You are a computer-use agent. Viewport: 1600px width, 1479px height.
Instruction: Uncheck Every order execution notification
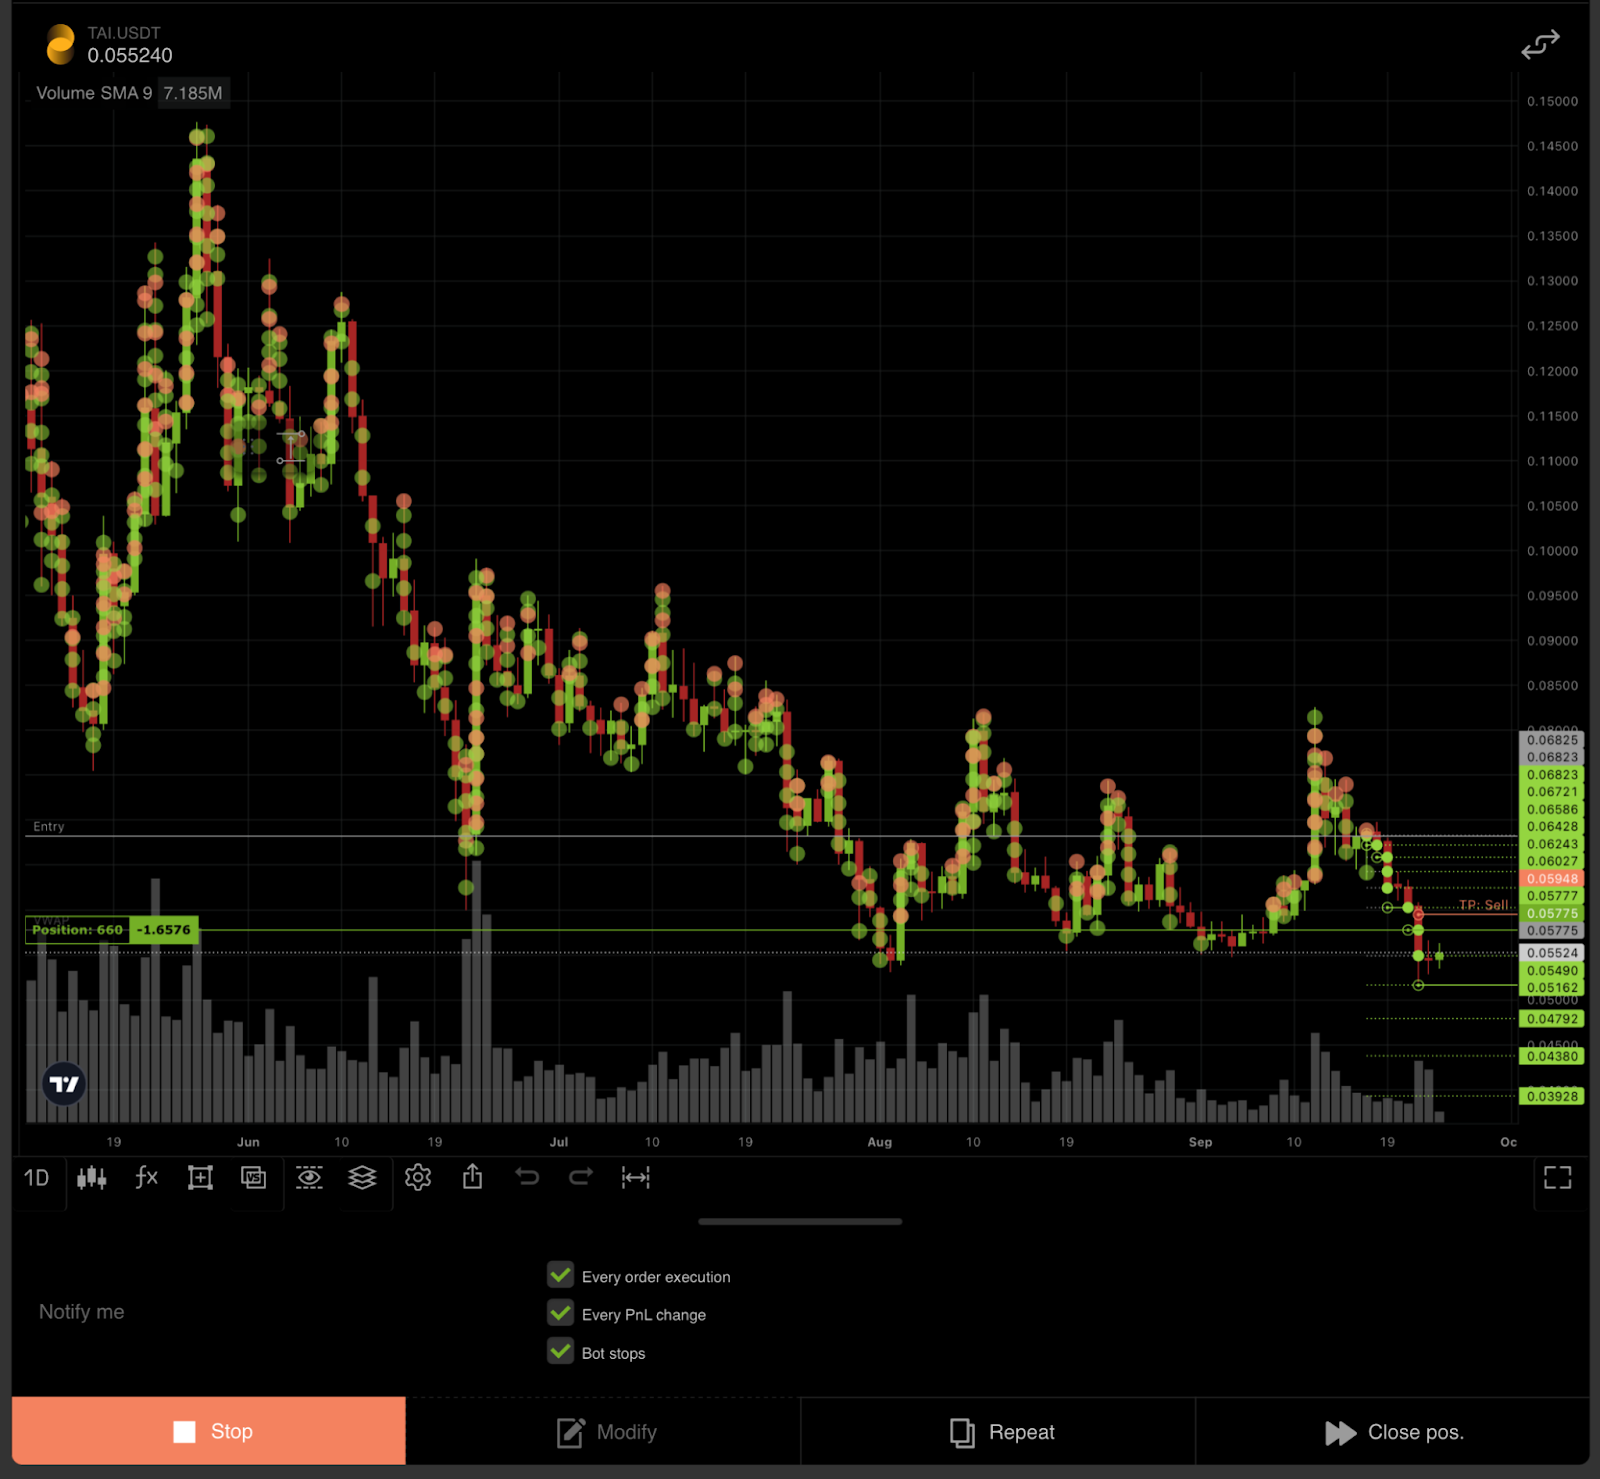pos(561,1275)
